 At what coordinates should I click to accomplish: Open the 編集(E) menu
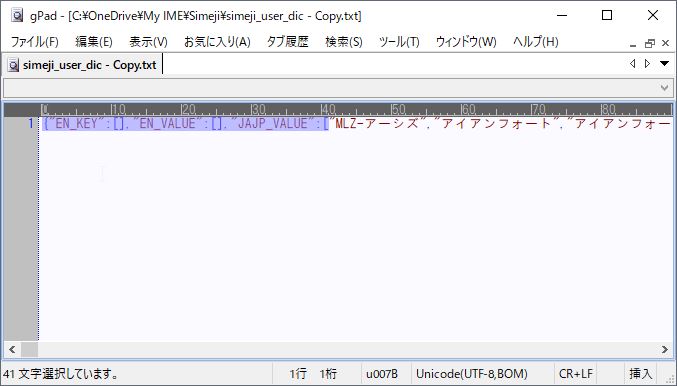coord(94,42)
